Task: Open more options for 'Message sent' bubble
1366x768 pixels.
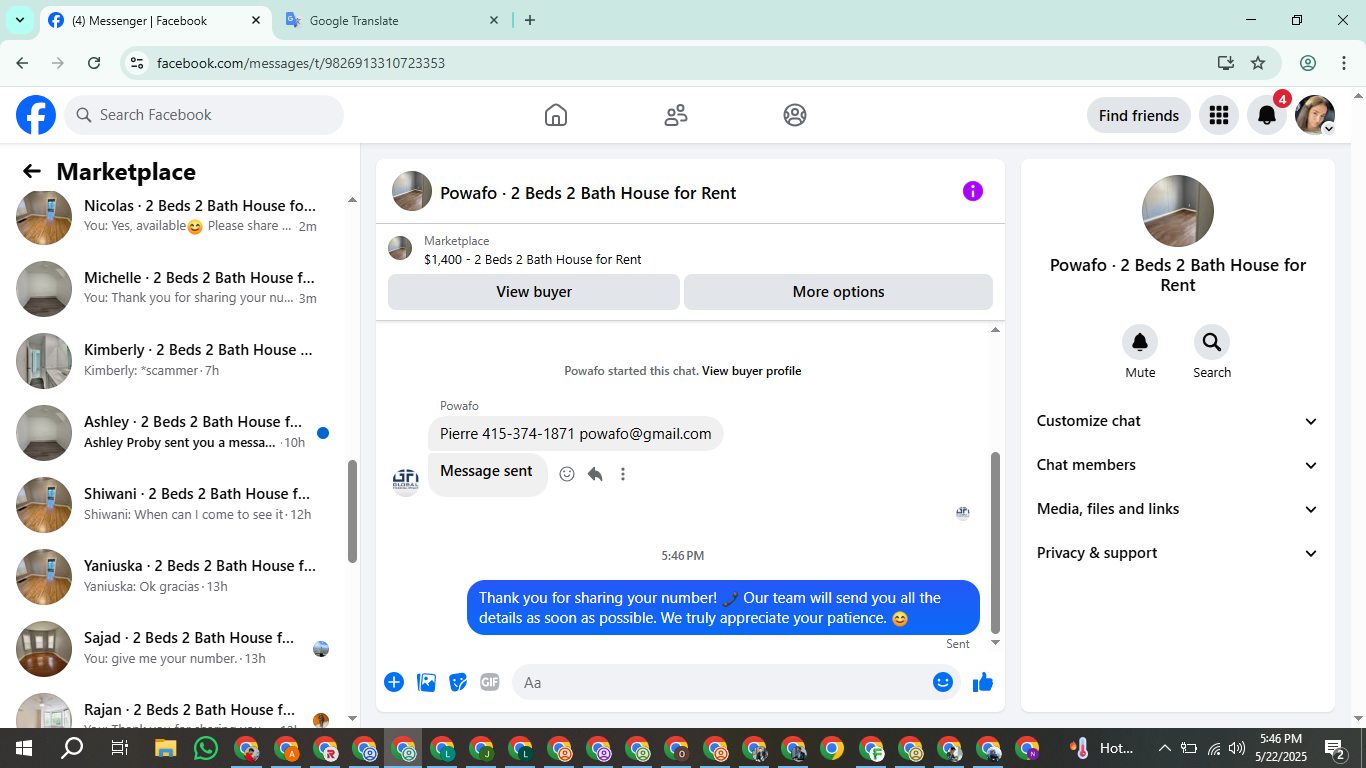Action: [623, 474]
